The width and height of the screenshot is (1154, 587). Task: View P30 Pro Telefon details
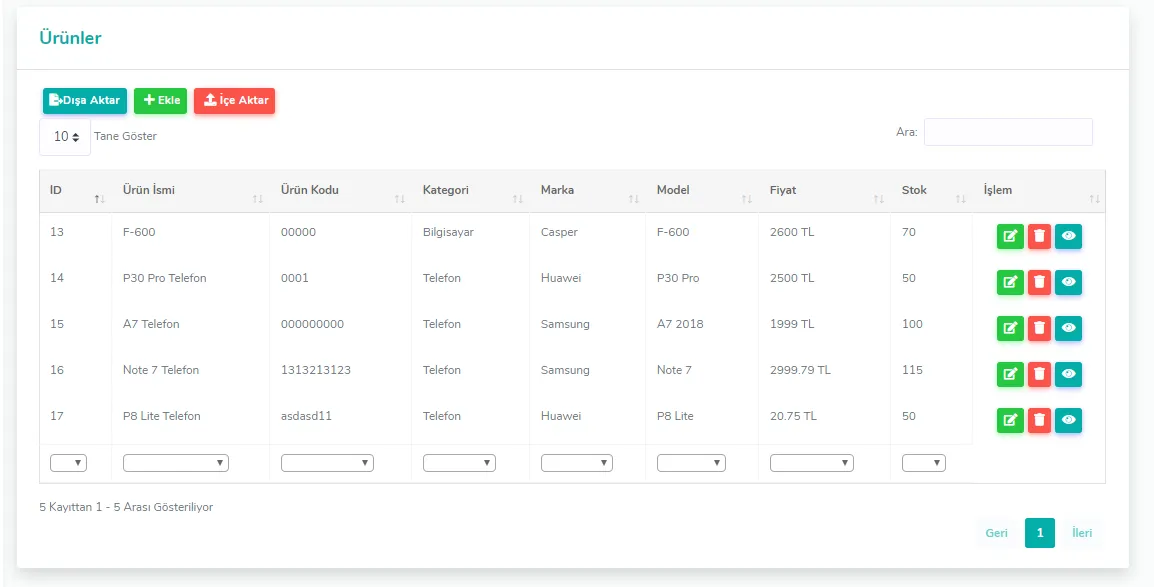point(1069,282)
